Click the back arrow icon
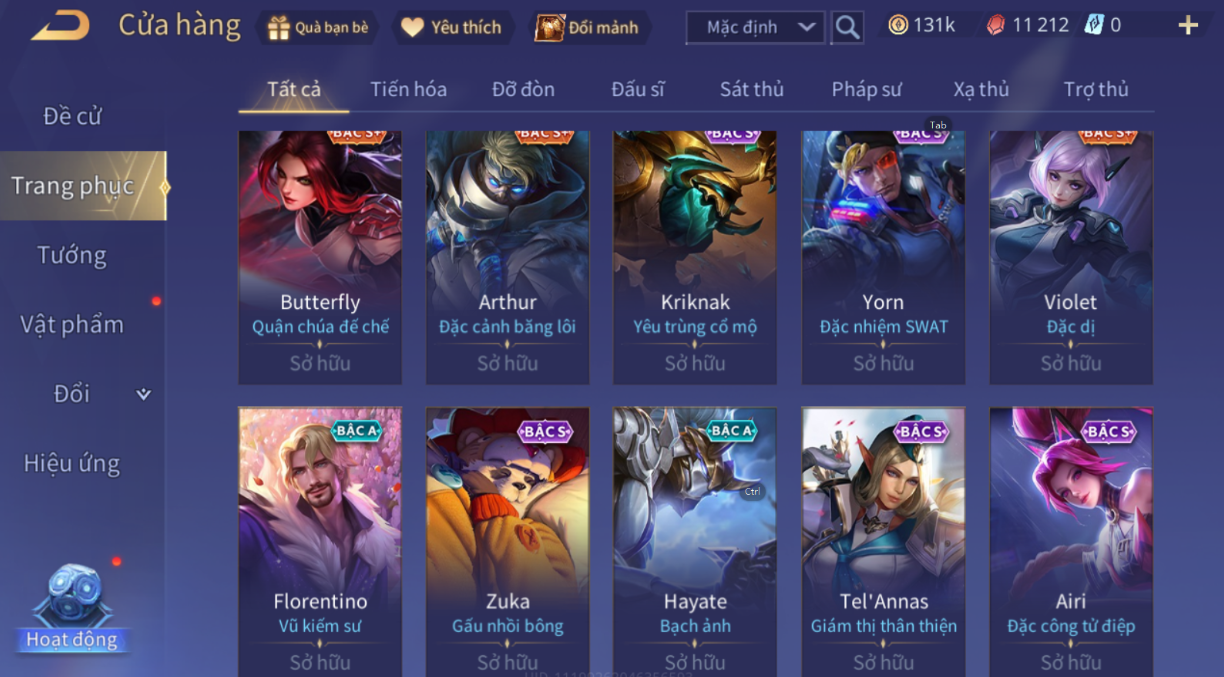 coord(60,26)
